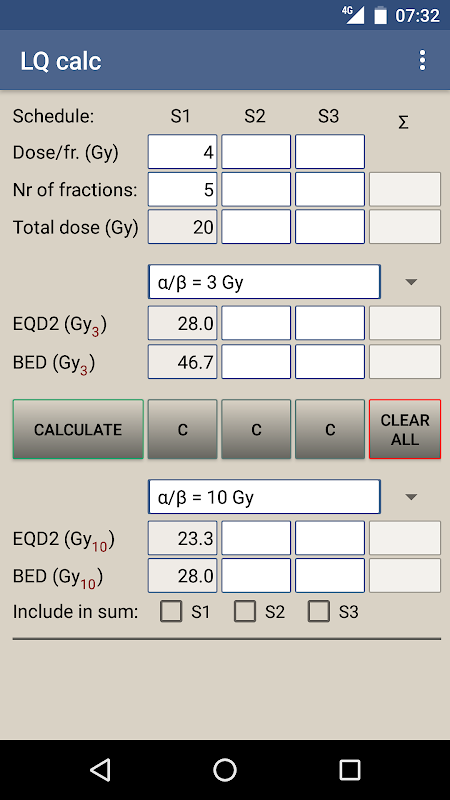450x800 pixels.
Task: Tap the recent apps square icon
Action: point(350,769)
